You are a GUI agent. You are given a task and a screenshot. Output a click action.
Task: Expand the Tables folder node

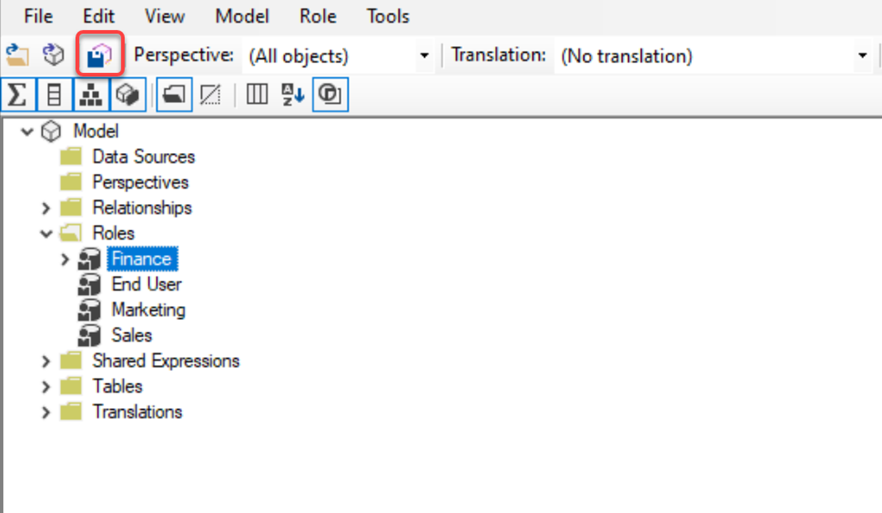[x=46, y=387]
